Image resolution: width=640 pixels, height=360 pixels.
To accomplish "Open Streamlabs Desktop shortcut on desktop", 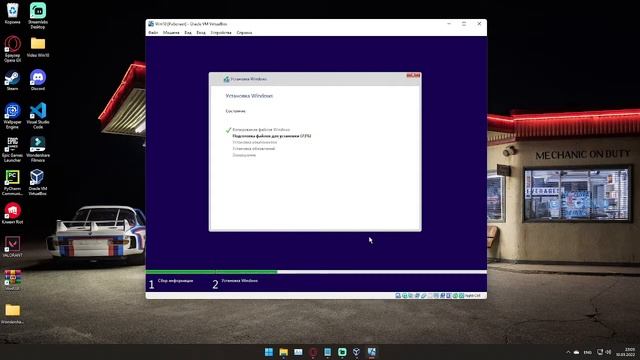I will [x=38, y=16].
